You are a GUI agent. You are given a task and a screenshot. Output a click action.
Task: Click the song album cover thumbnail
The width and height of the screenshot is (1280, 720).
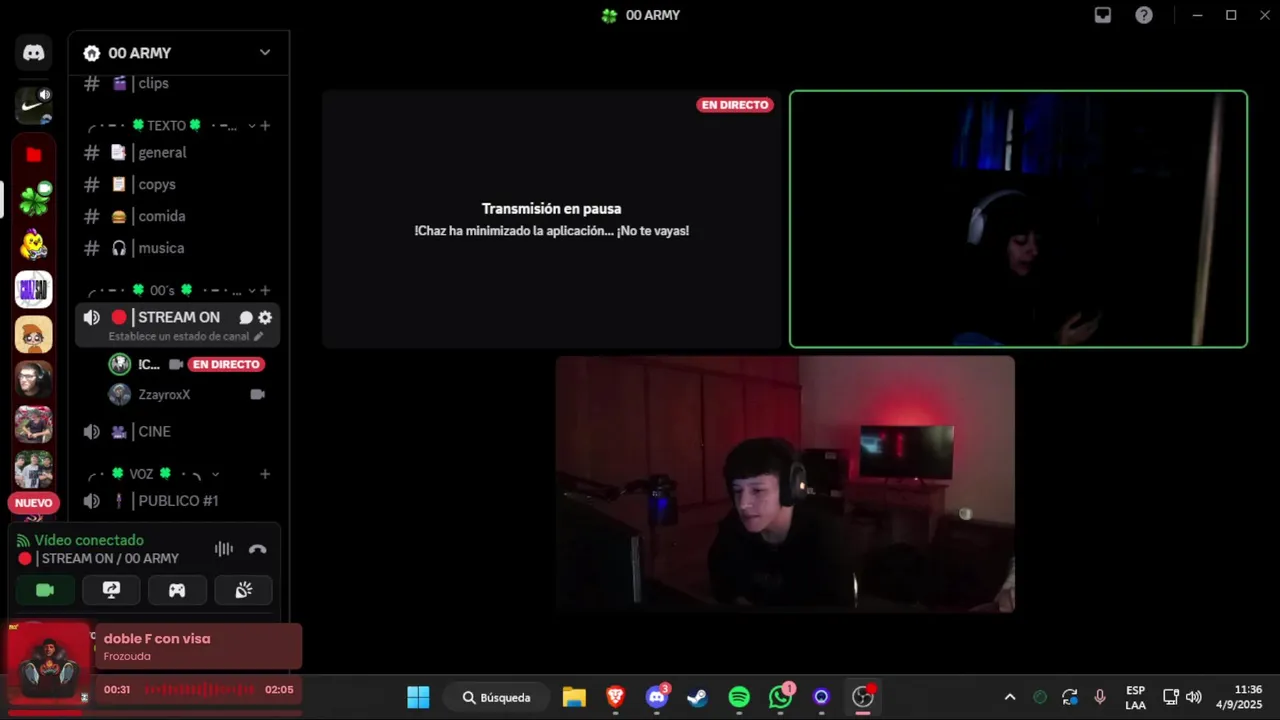tap(48, 661)
